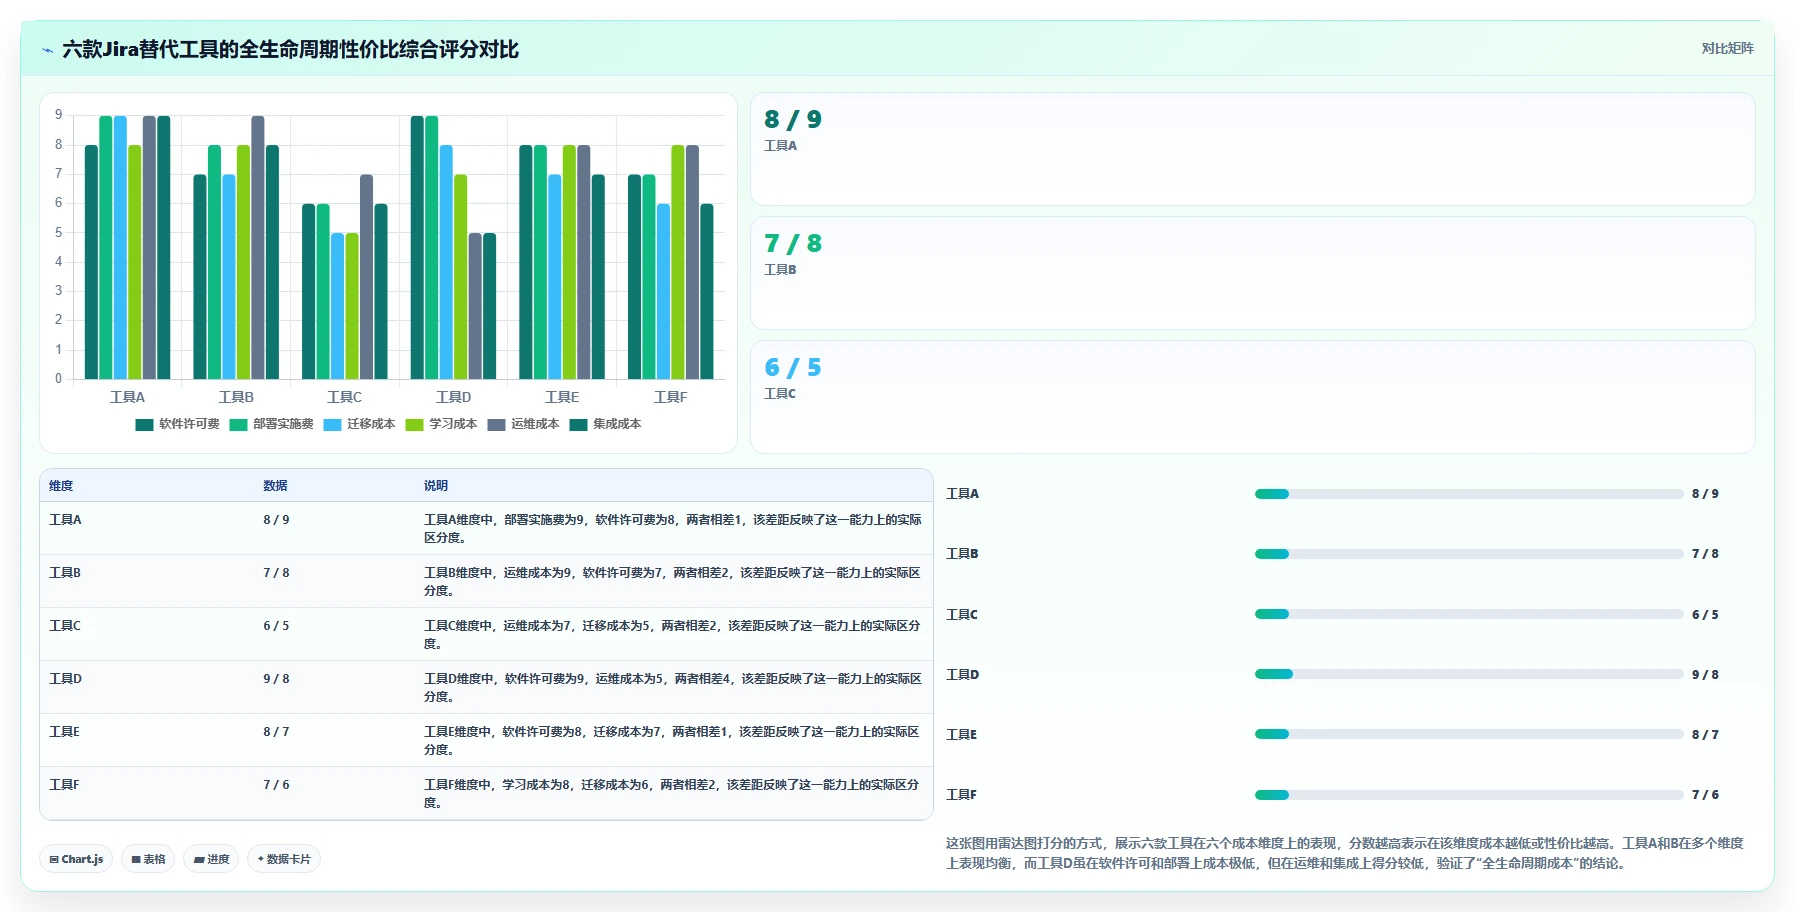Click the 表格 tag
The height and width of the screenshot is (912, 1795).
coord(148,859)
